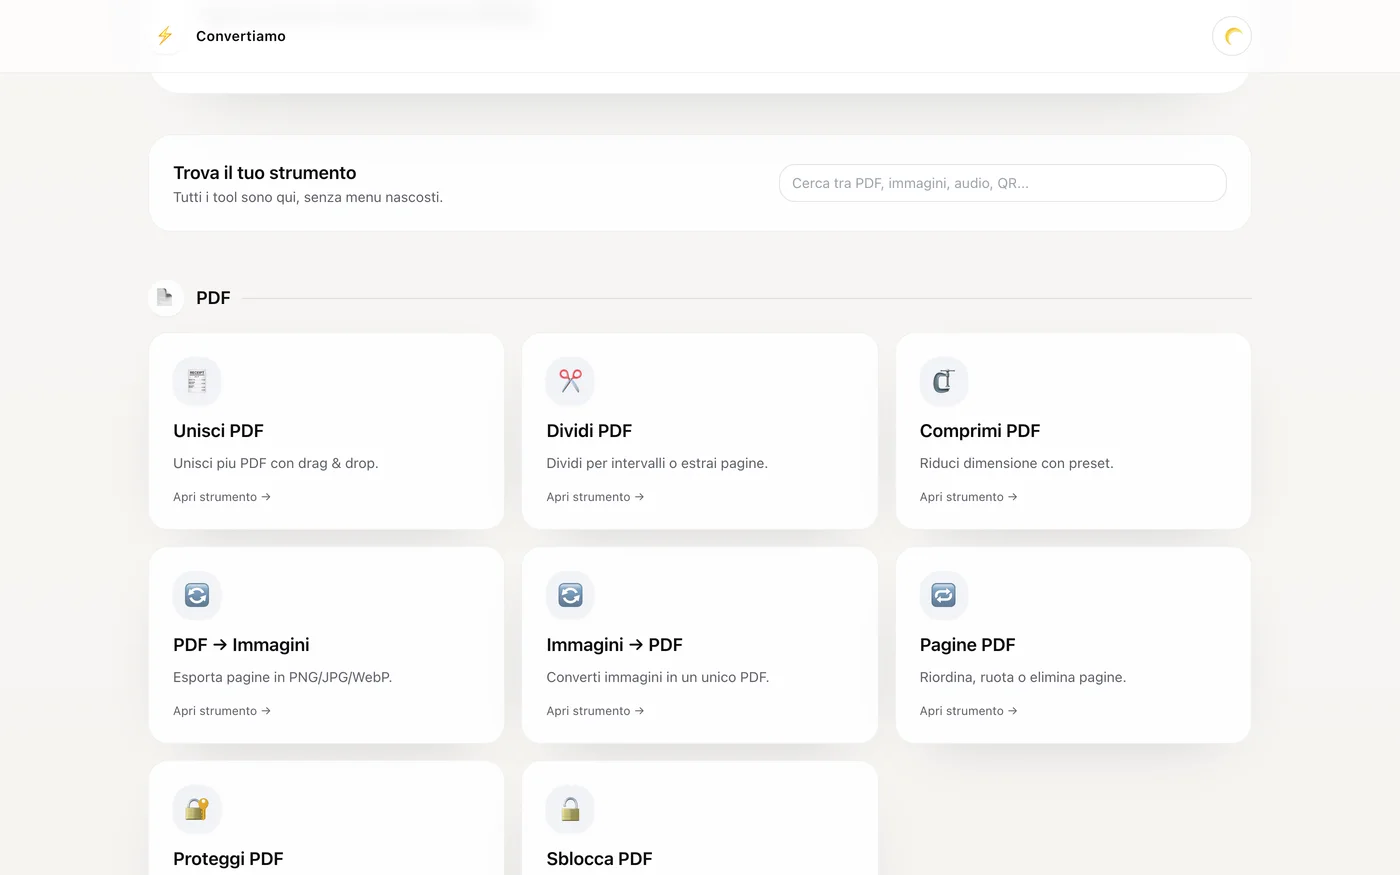Toggle dark mode with the moon button
This screenshot has height=875, width=1400.
point(1231,36)
